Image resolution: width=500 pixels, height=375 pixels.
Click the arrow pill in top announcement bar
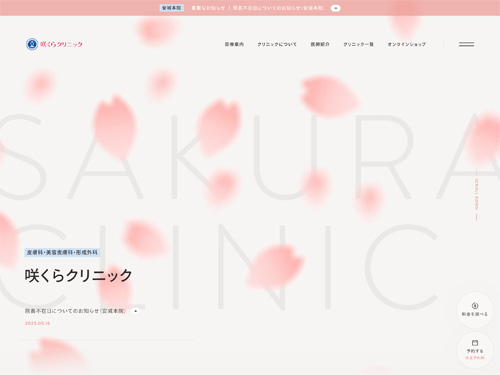(335, 8)
